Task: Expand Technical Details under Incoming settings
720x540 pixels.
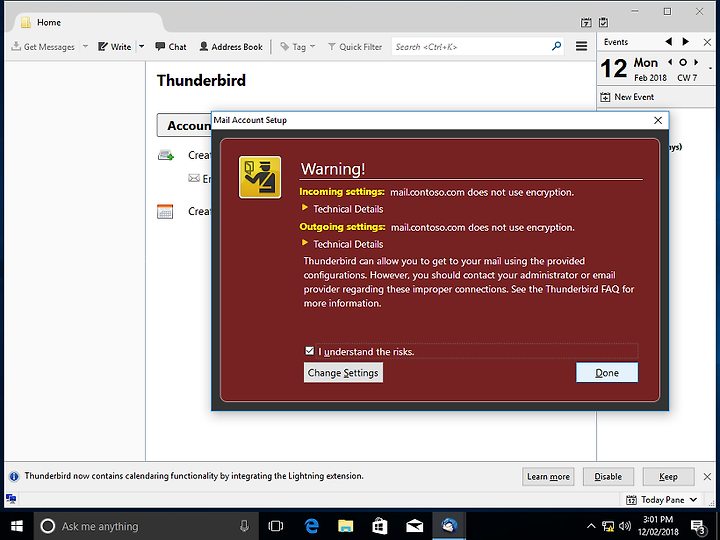Action: (343, 209)
